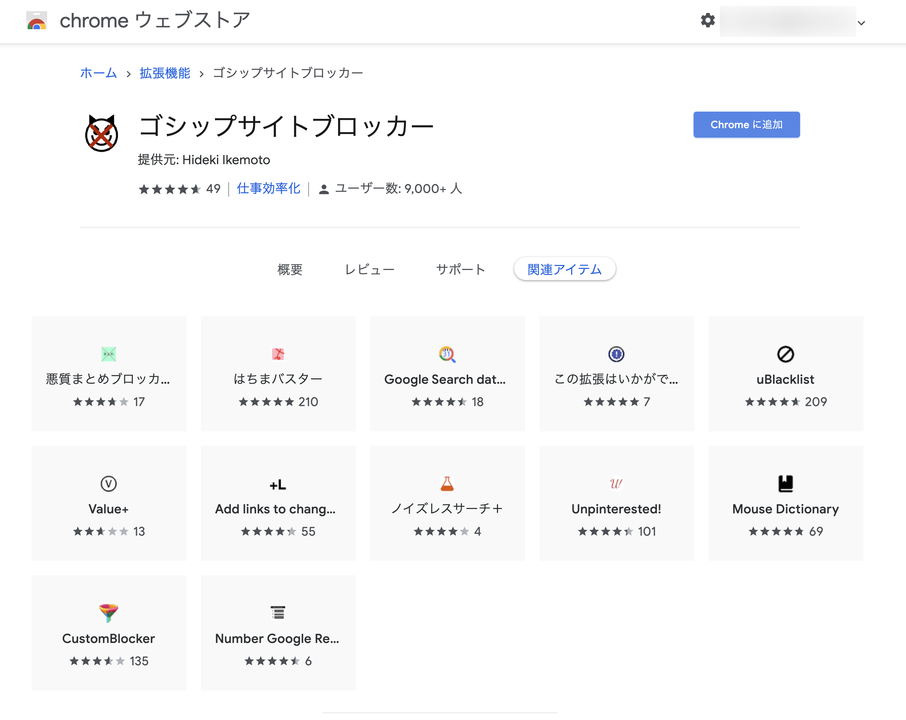Open the CustomBlocker funnel icon
This screenshot has width=906, height=720.
(109, 613)
